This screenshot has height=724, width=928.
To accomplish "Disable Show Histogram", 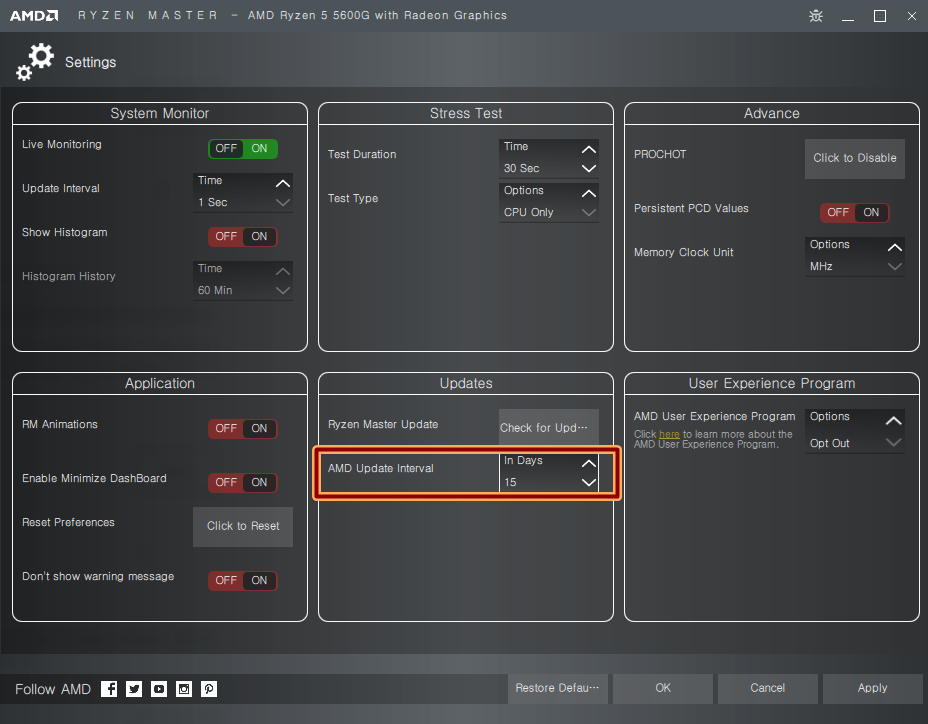I will pos(226,236).
